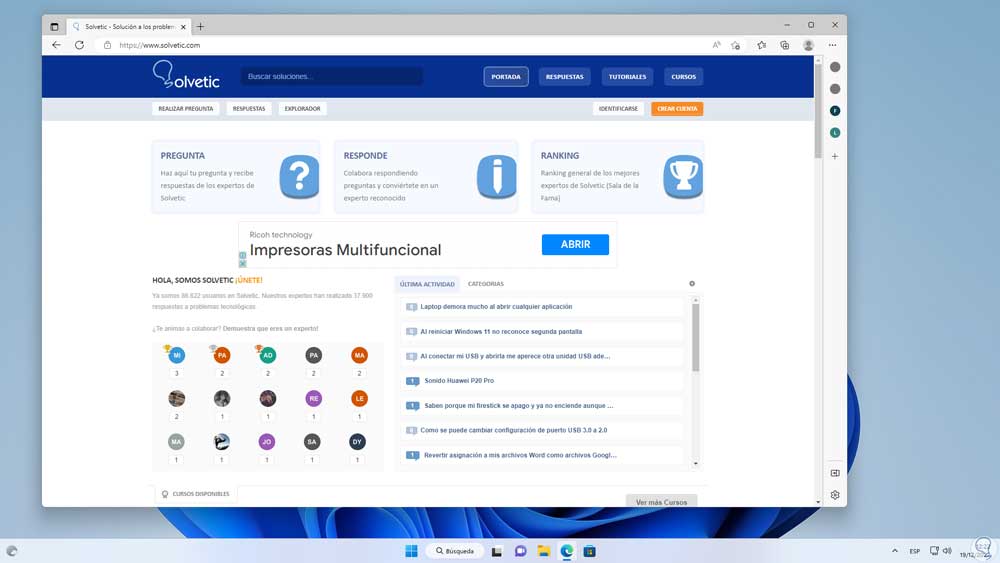Image resolution: width=1000 pixels, height=563 pixels.
Task: Open the tab actions menu icon
Action: click(54, 27)
